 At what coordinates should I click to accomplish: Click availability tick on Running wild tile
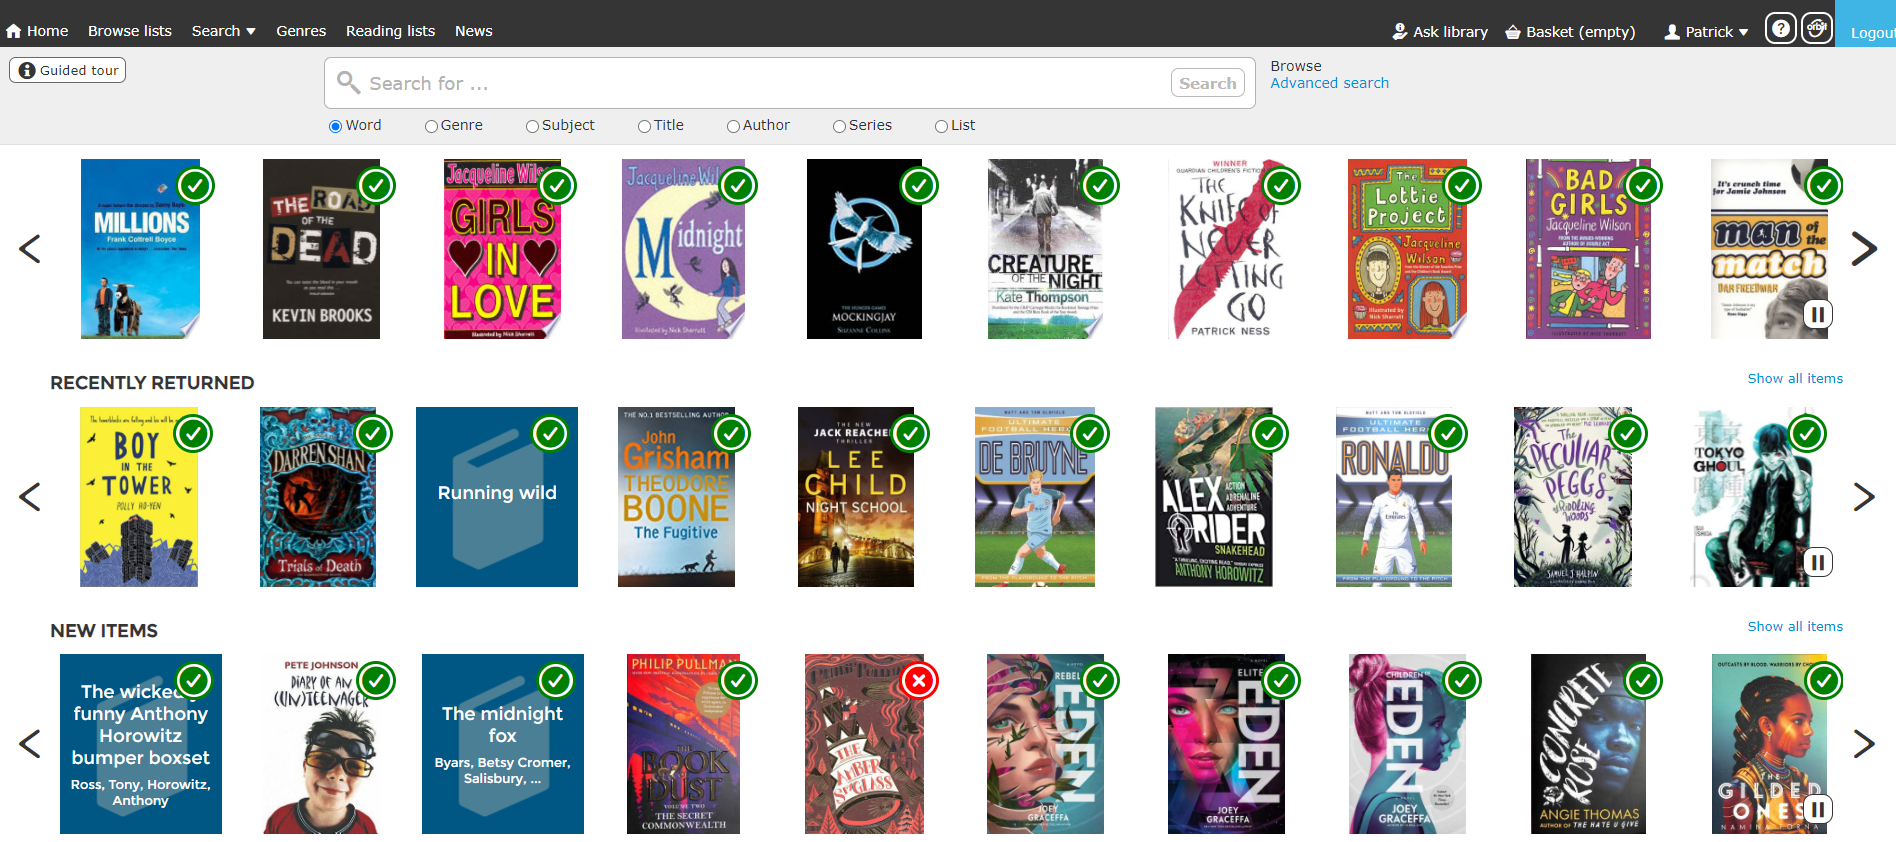551,433
